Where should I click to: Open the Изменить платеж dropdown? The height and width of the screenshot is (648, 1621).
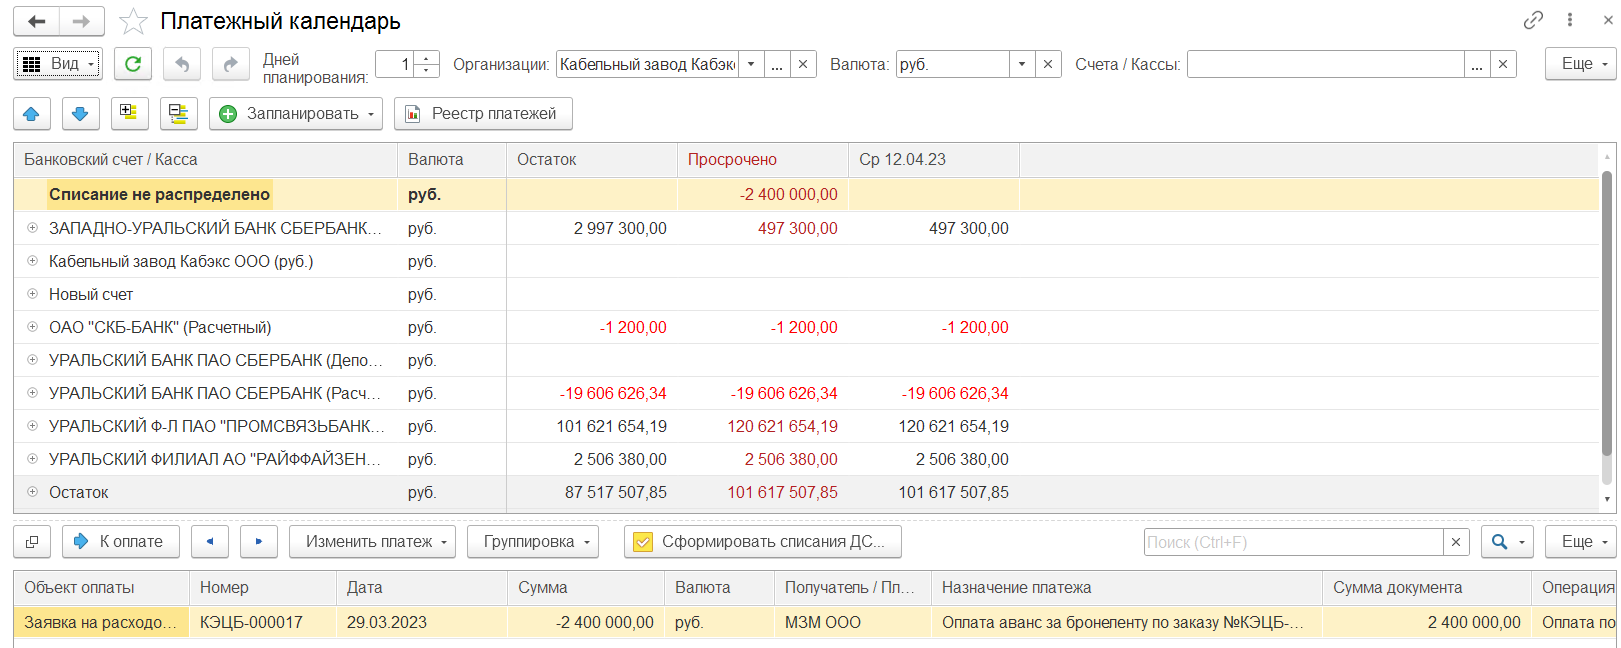point(372,542)
